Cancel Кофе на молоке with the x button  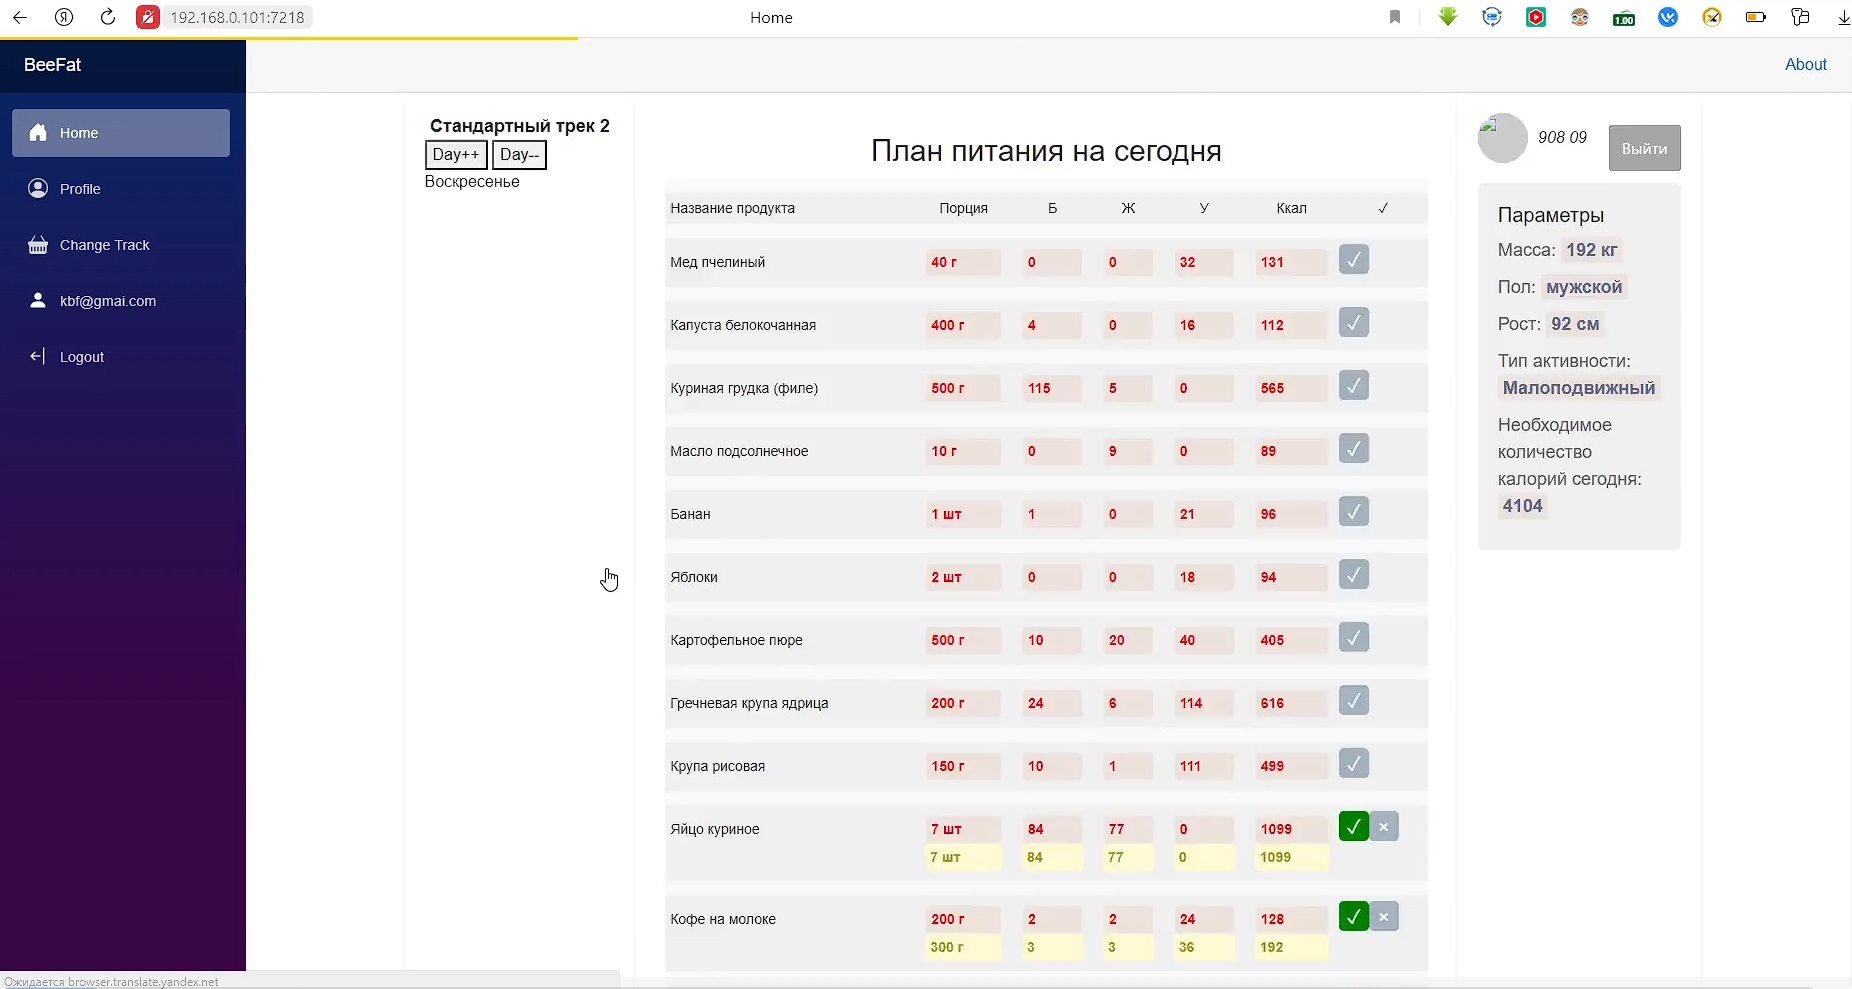(1384, 917)
